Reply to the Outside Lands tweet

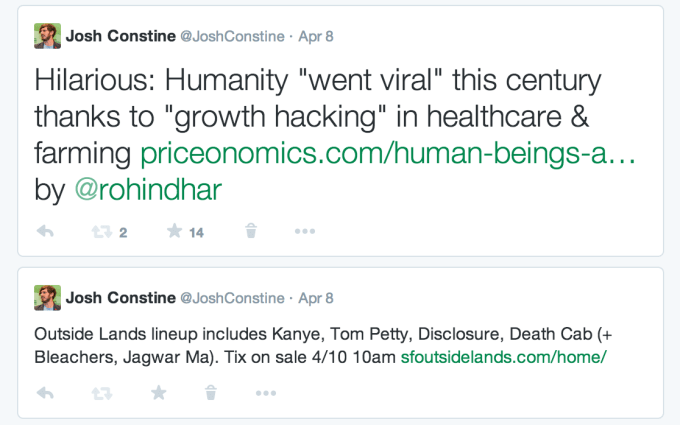[x=45, y=393]
